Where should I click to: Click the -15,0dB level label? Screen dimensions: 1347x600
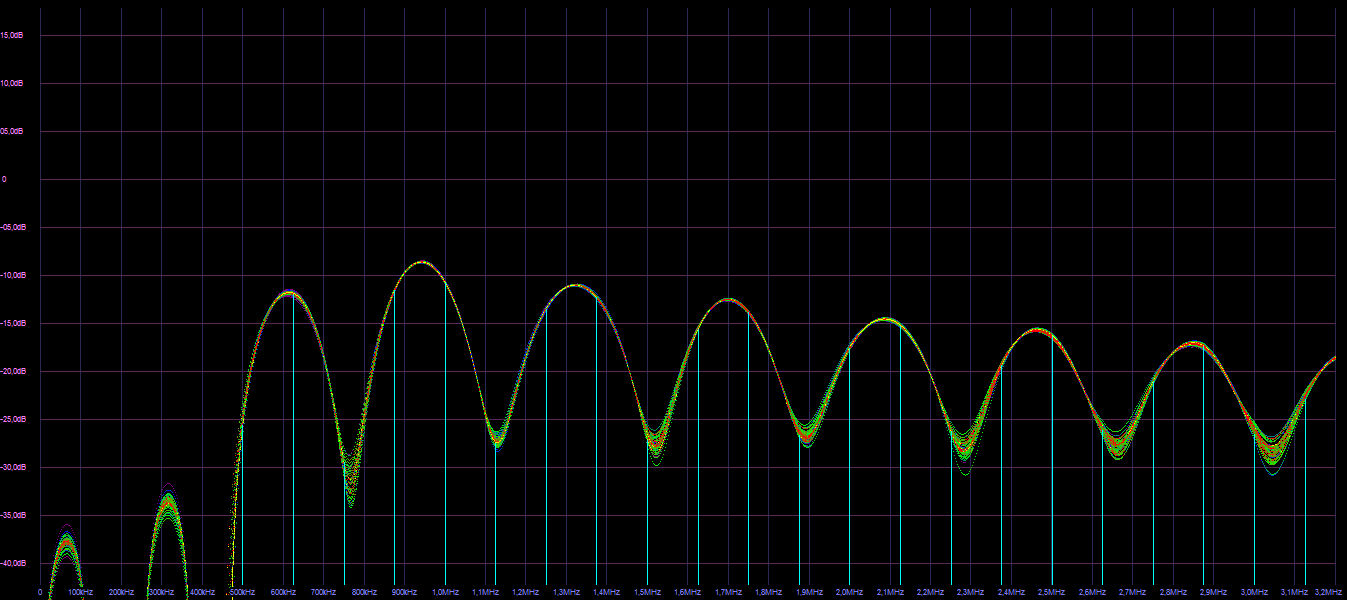(12, 323)
